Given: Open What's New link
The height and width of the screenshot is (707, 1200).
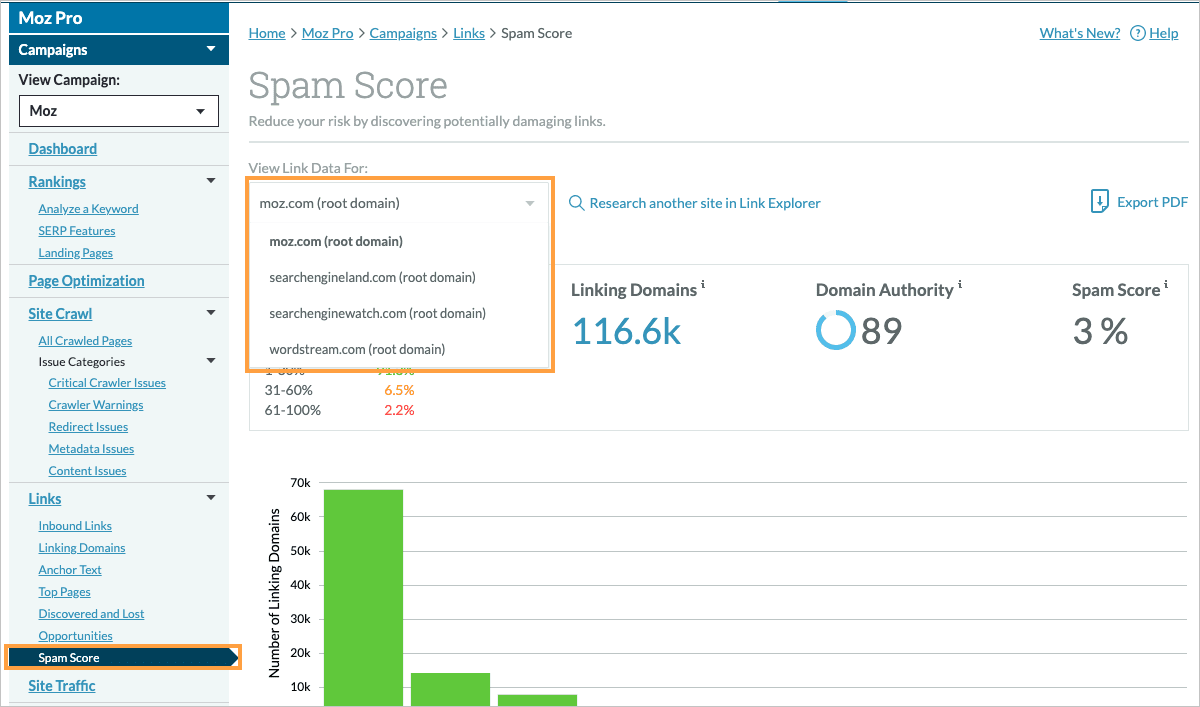Looking at the screenshot, I should click(1079, 33).
